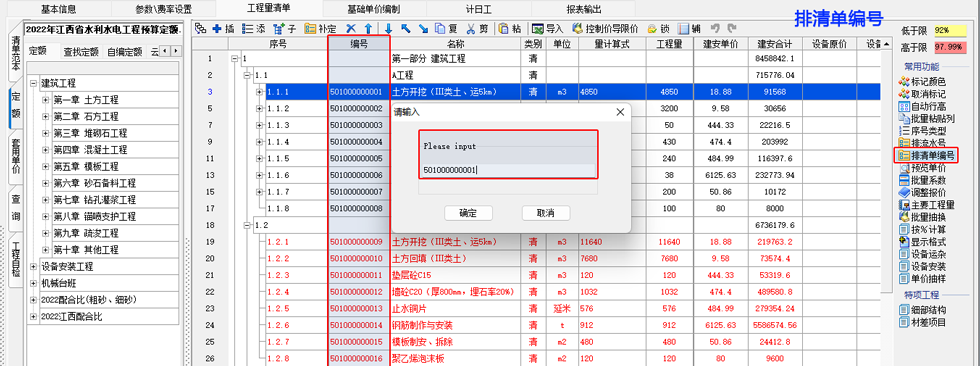
Task: Click 调整报价 function
Action: pyautogui.click(x=922, y=192)
